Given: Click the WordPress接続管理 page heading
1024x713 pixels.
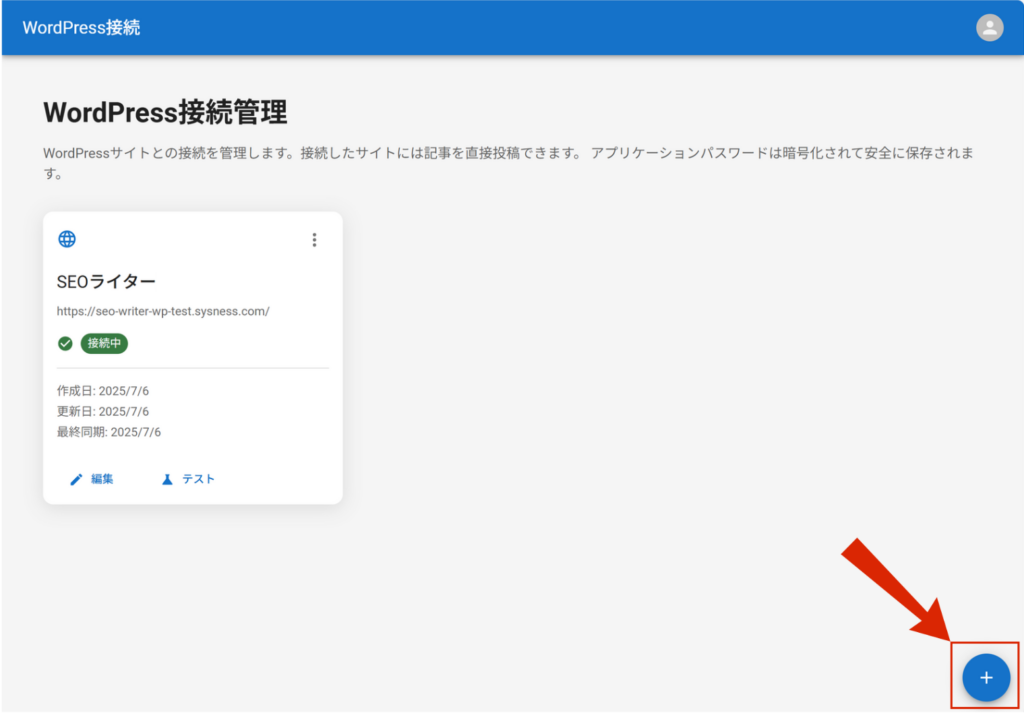Looking at the screenshot, I should pos(165,112).
